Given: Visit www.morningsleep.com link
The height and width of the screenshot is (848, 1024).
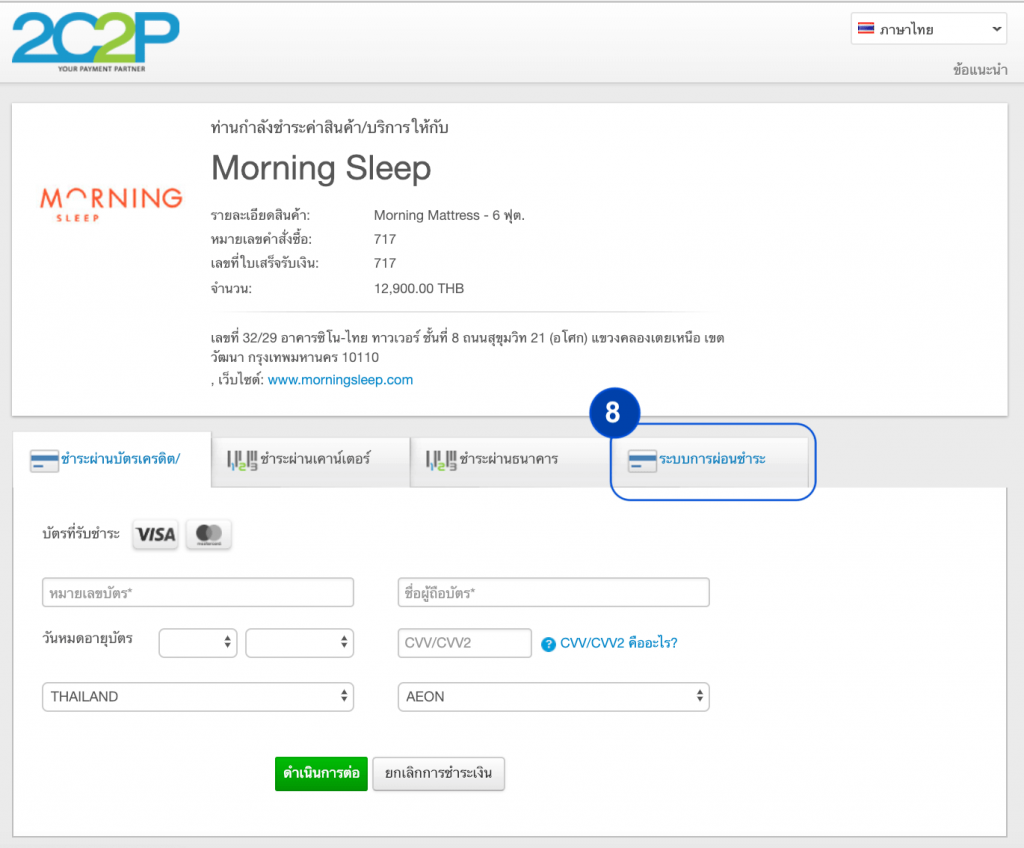Looking at the screenshot, I should [340, 380].
